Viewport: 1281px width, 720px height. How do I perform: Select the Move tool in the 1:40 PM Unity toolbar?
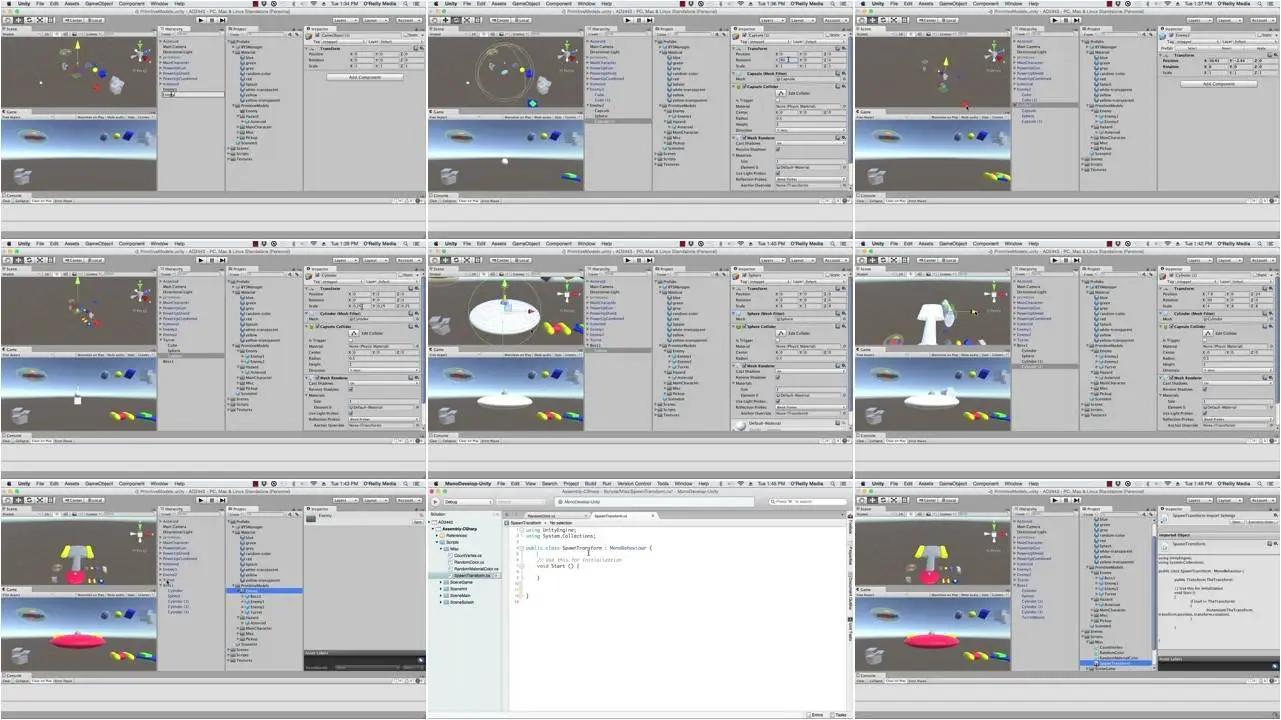445,260
